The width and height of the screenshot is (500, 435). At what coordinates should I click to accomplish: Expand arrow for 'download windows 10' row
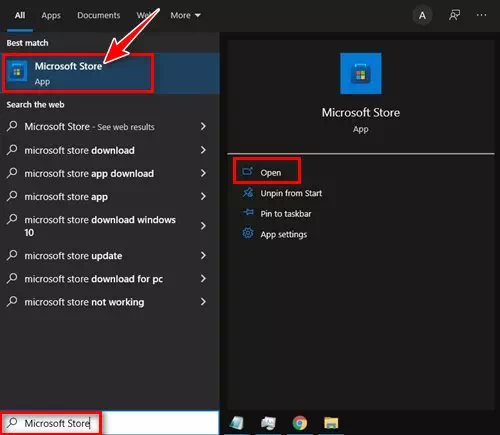coord(203,226)
